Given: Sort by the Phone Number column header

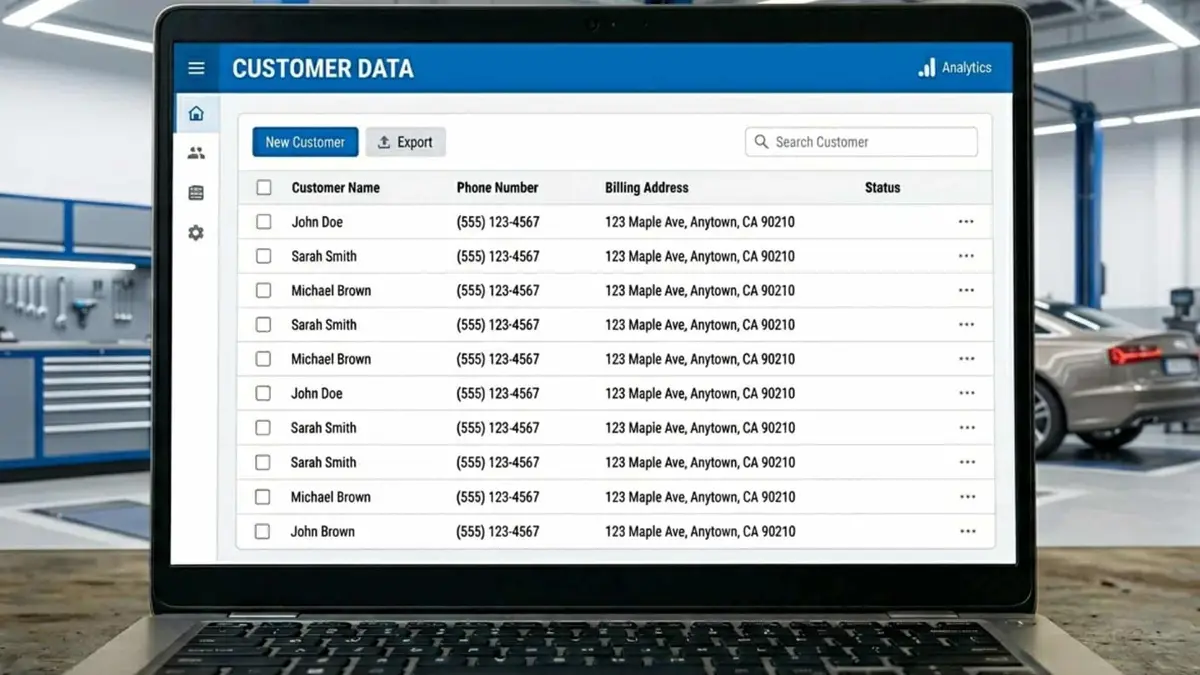Looking at the screenshot, I should [497, 187].
